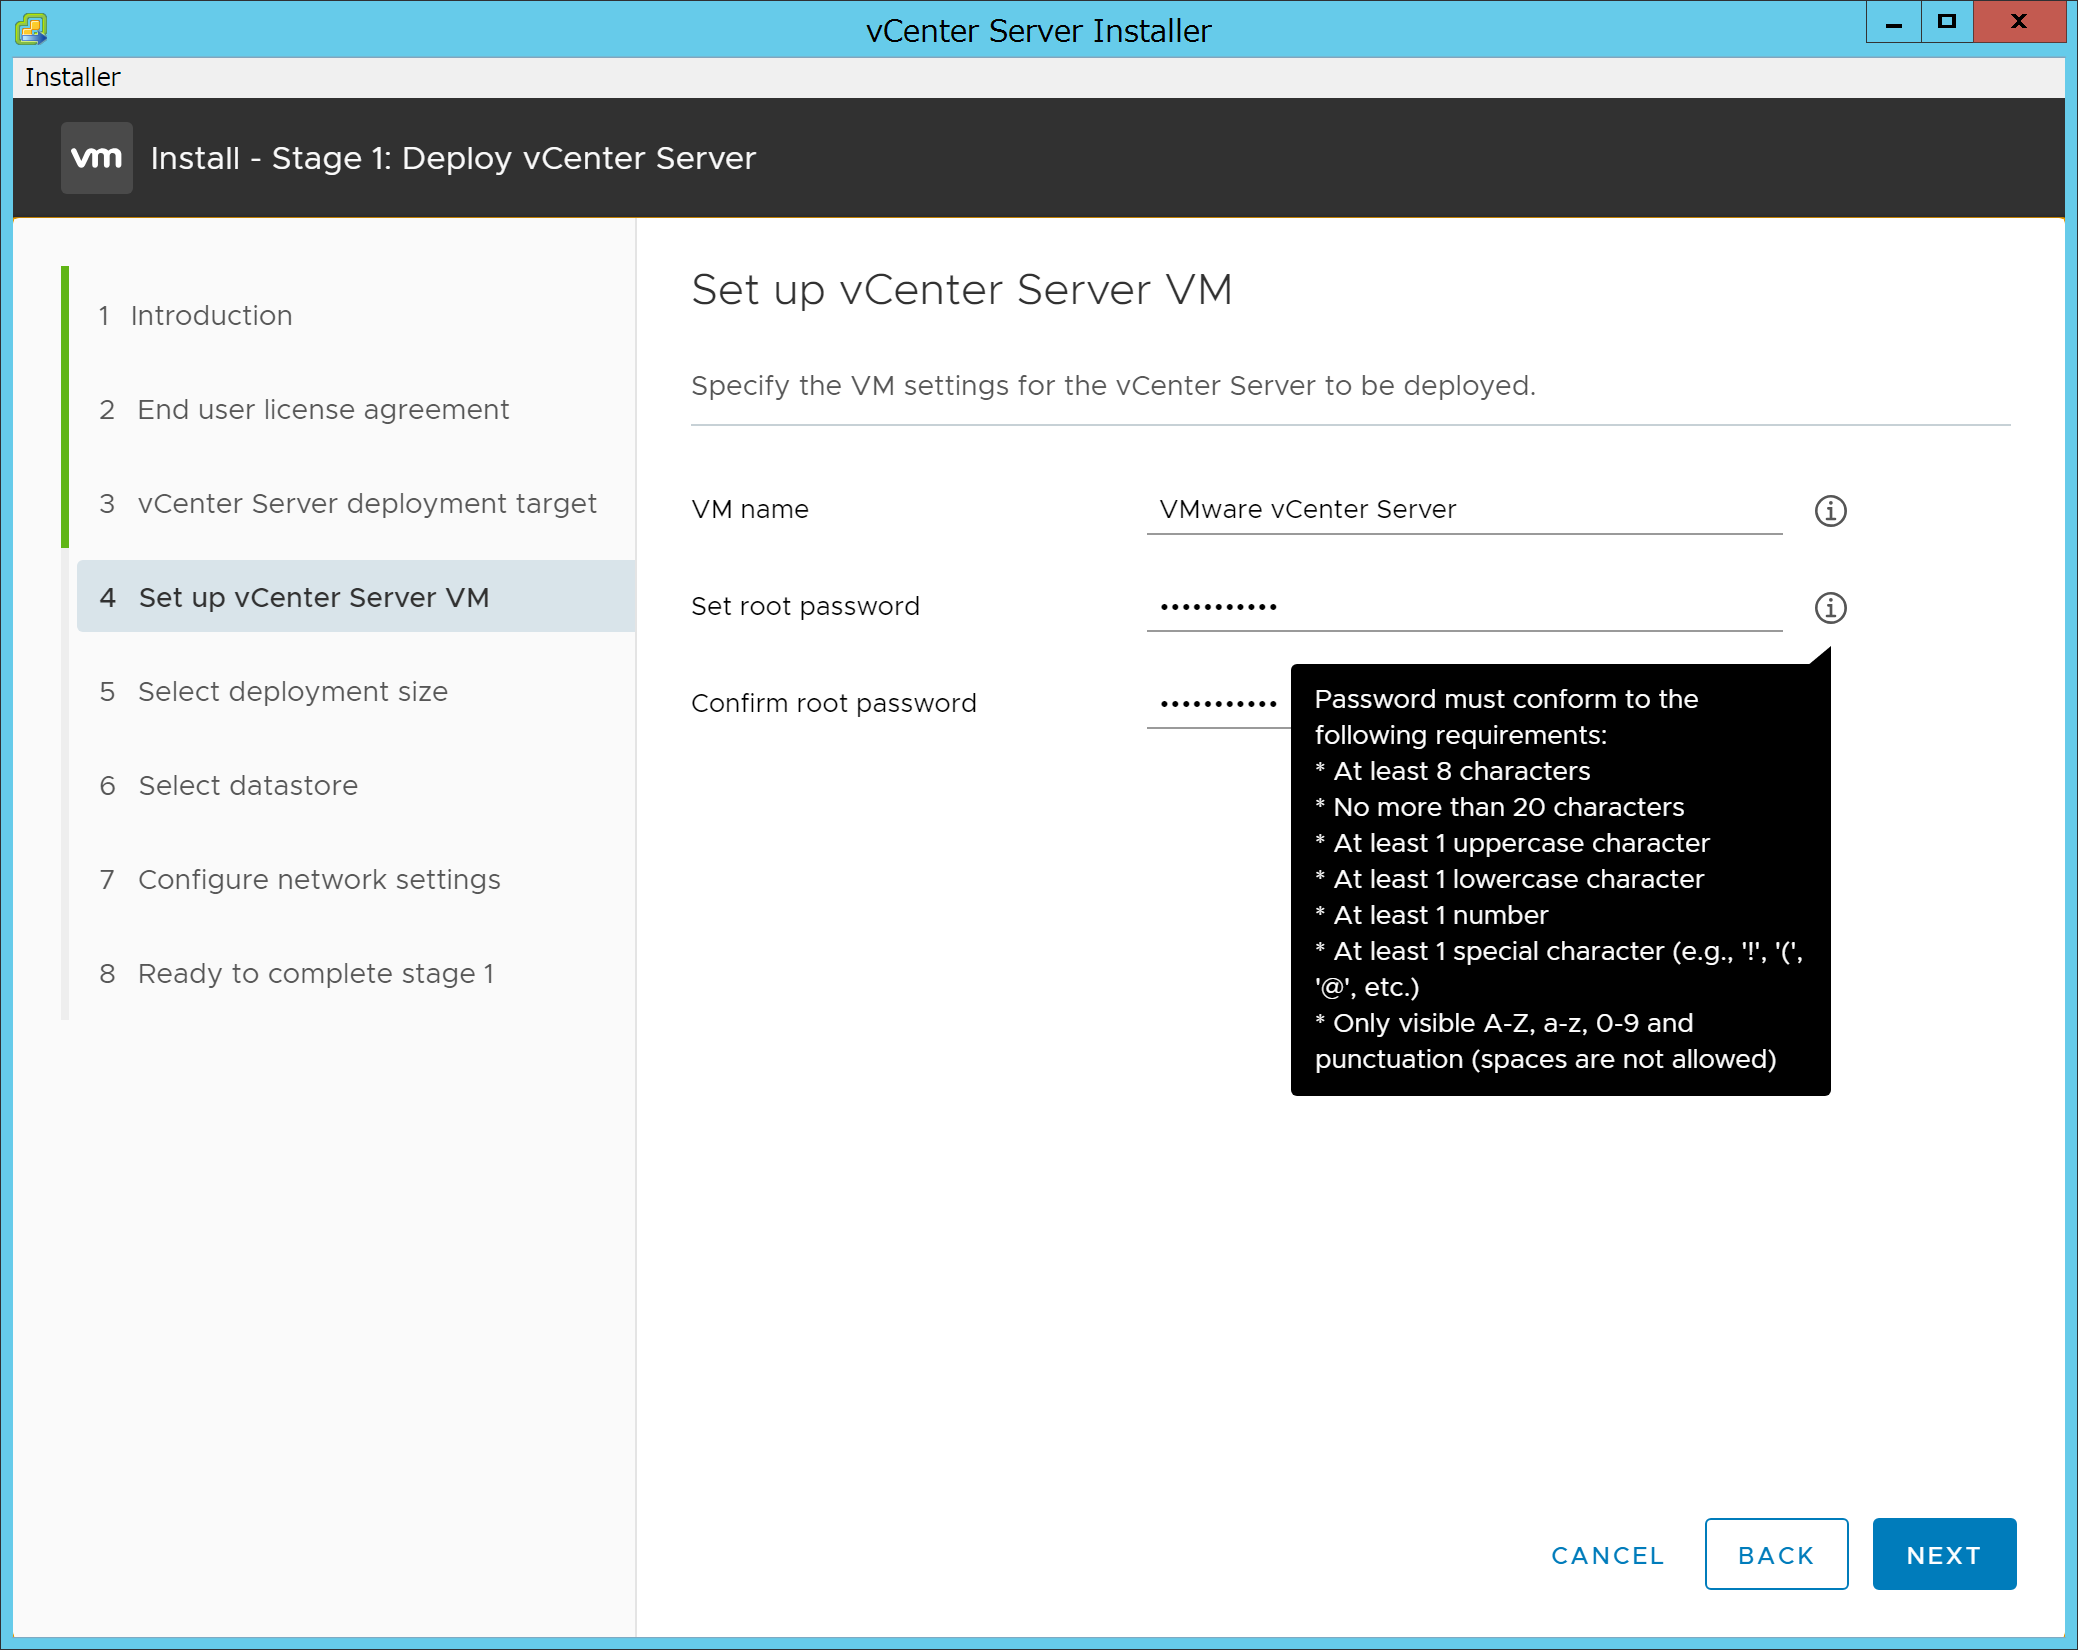Click 'At least 1 number' tooltip line

(1431, 915)
